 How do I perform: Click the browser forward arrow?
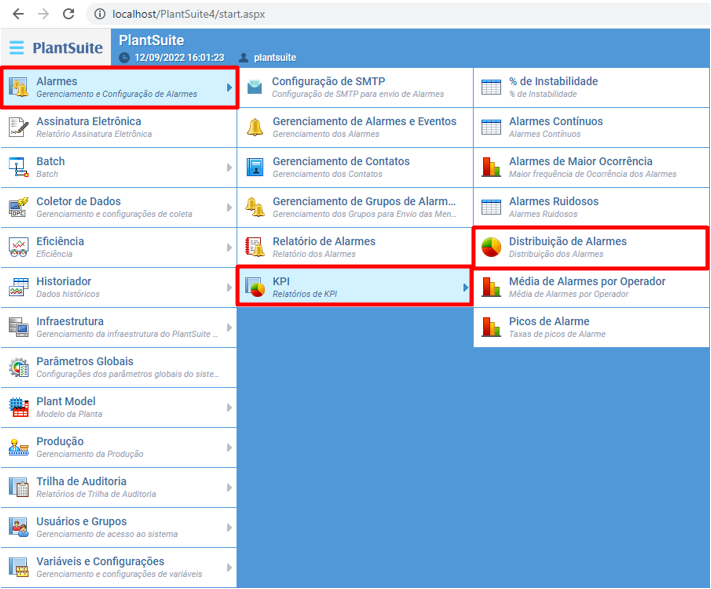43,14
